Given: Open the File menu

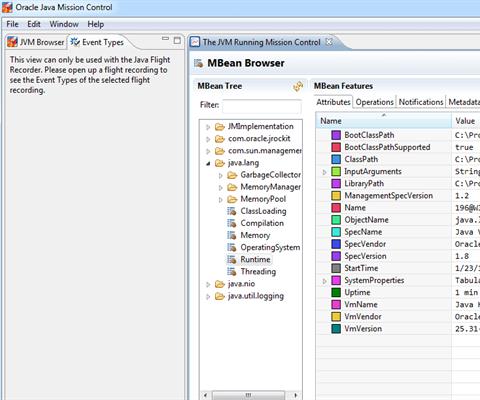Looking at the screenshot, I should (12, 24).
